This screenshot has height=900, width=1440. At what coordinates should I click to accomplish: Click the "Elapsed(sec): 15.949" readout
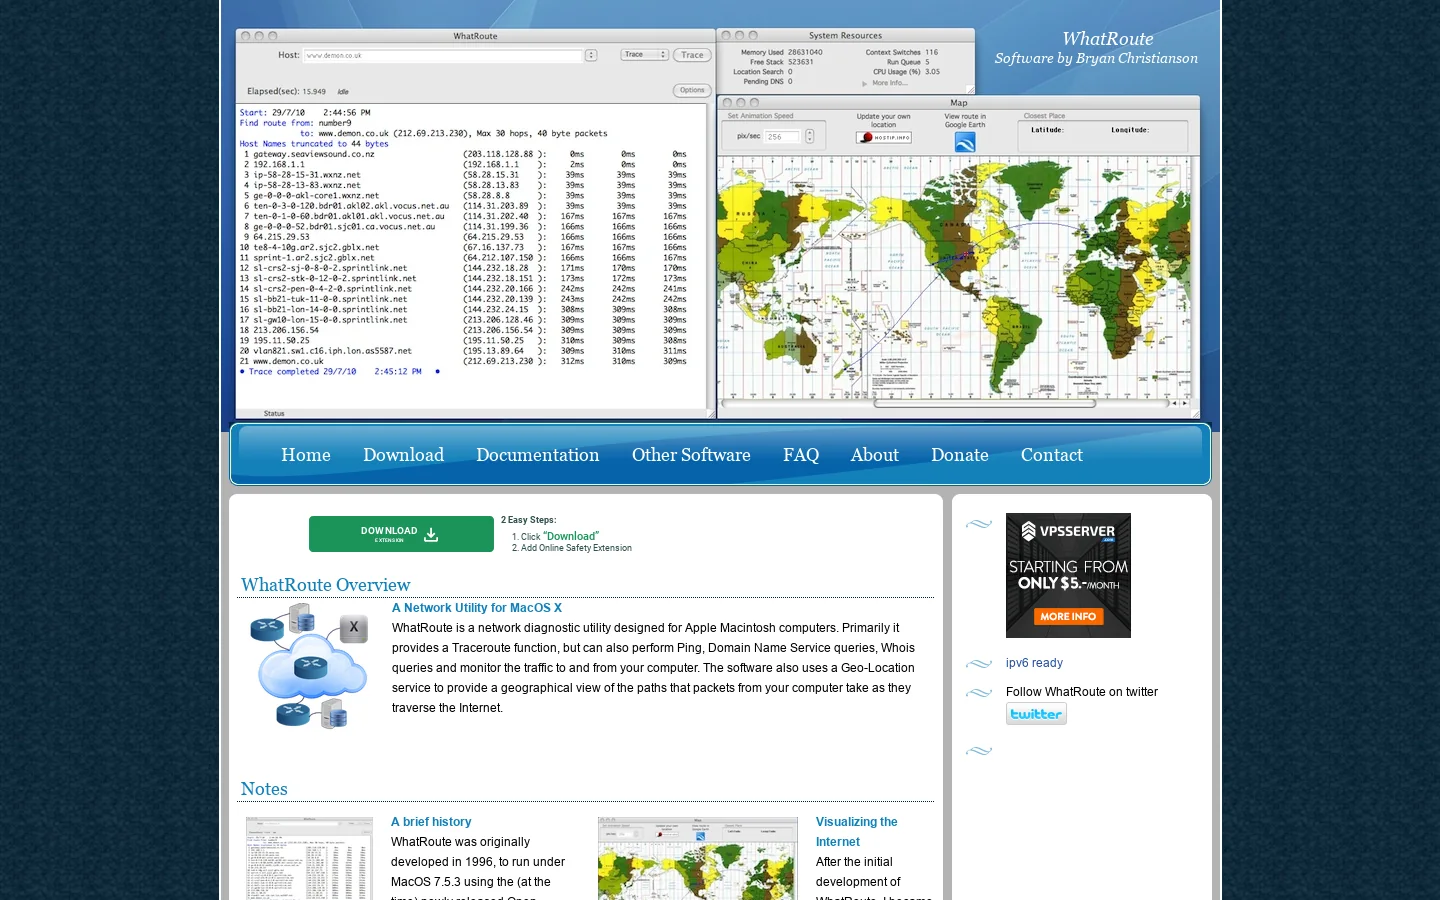(286, 91)
